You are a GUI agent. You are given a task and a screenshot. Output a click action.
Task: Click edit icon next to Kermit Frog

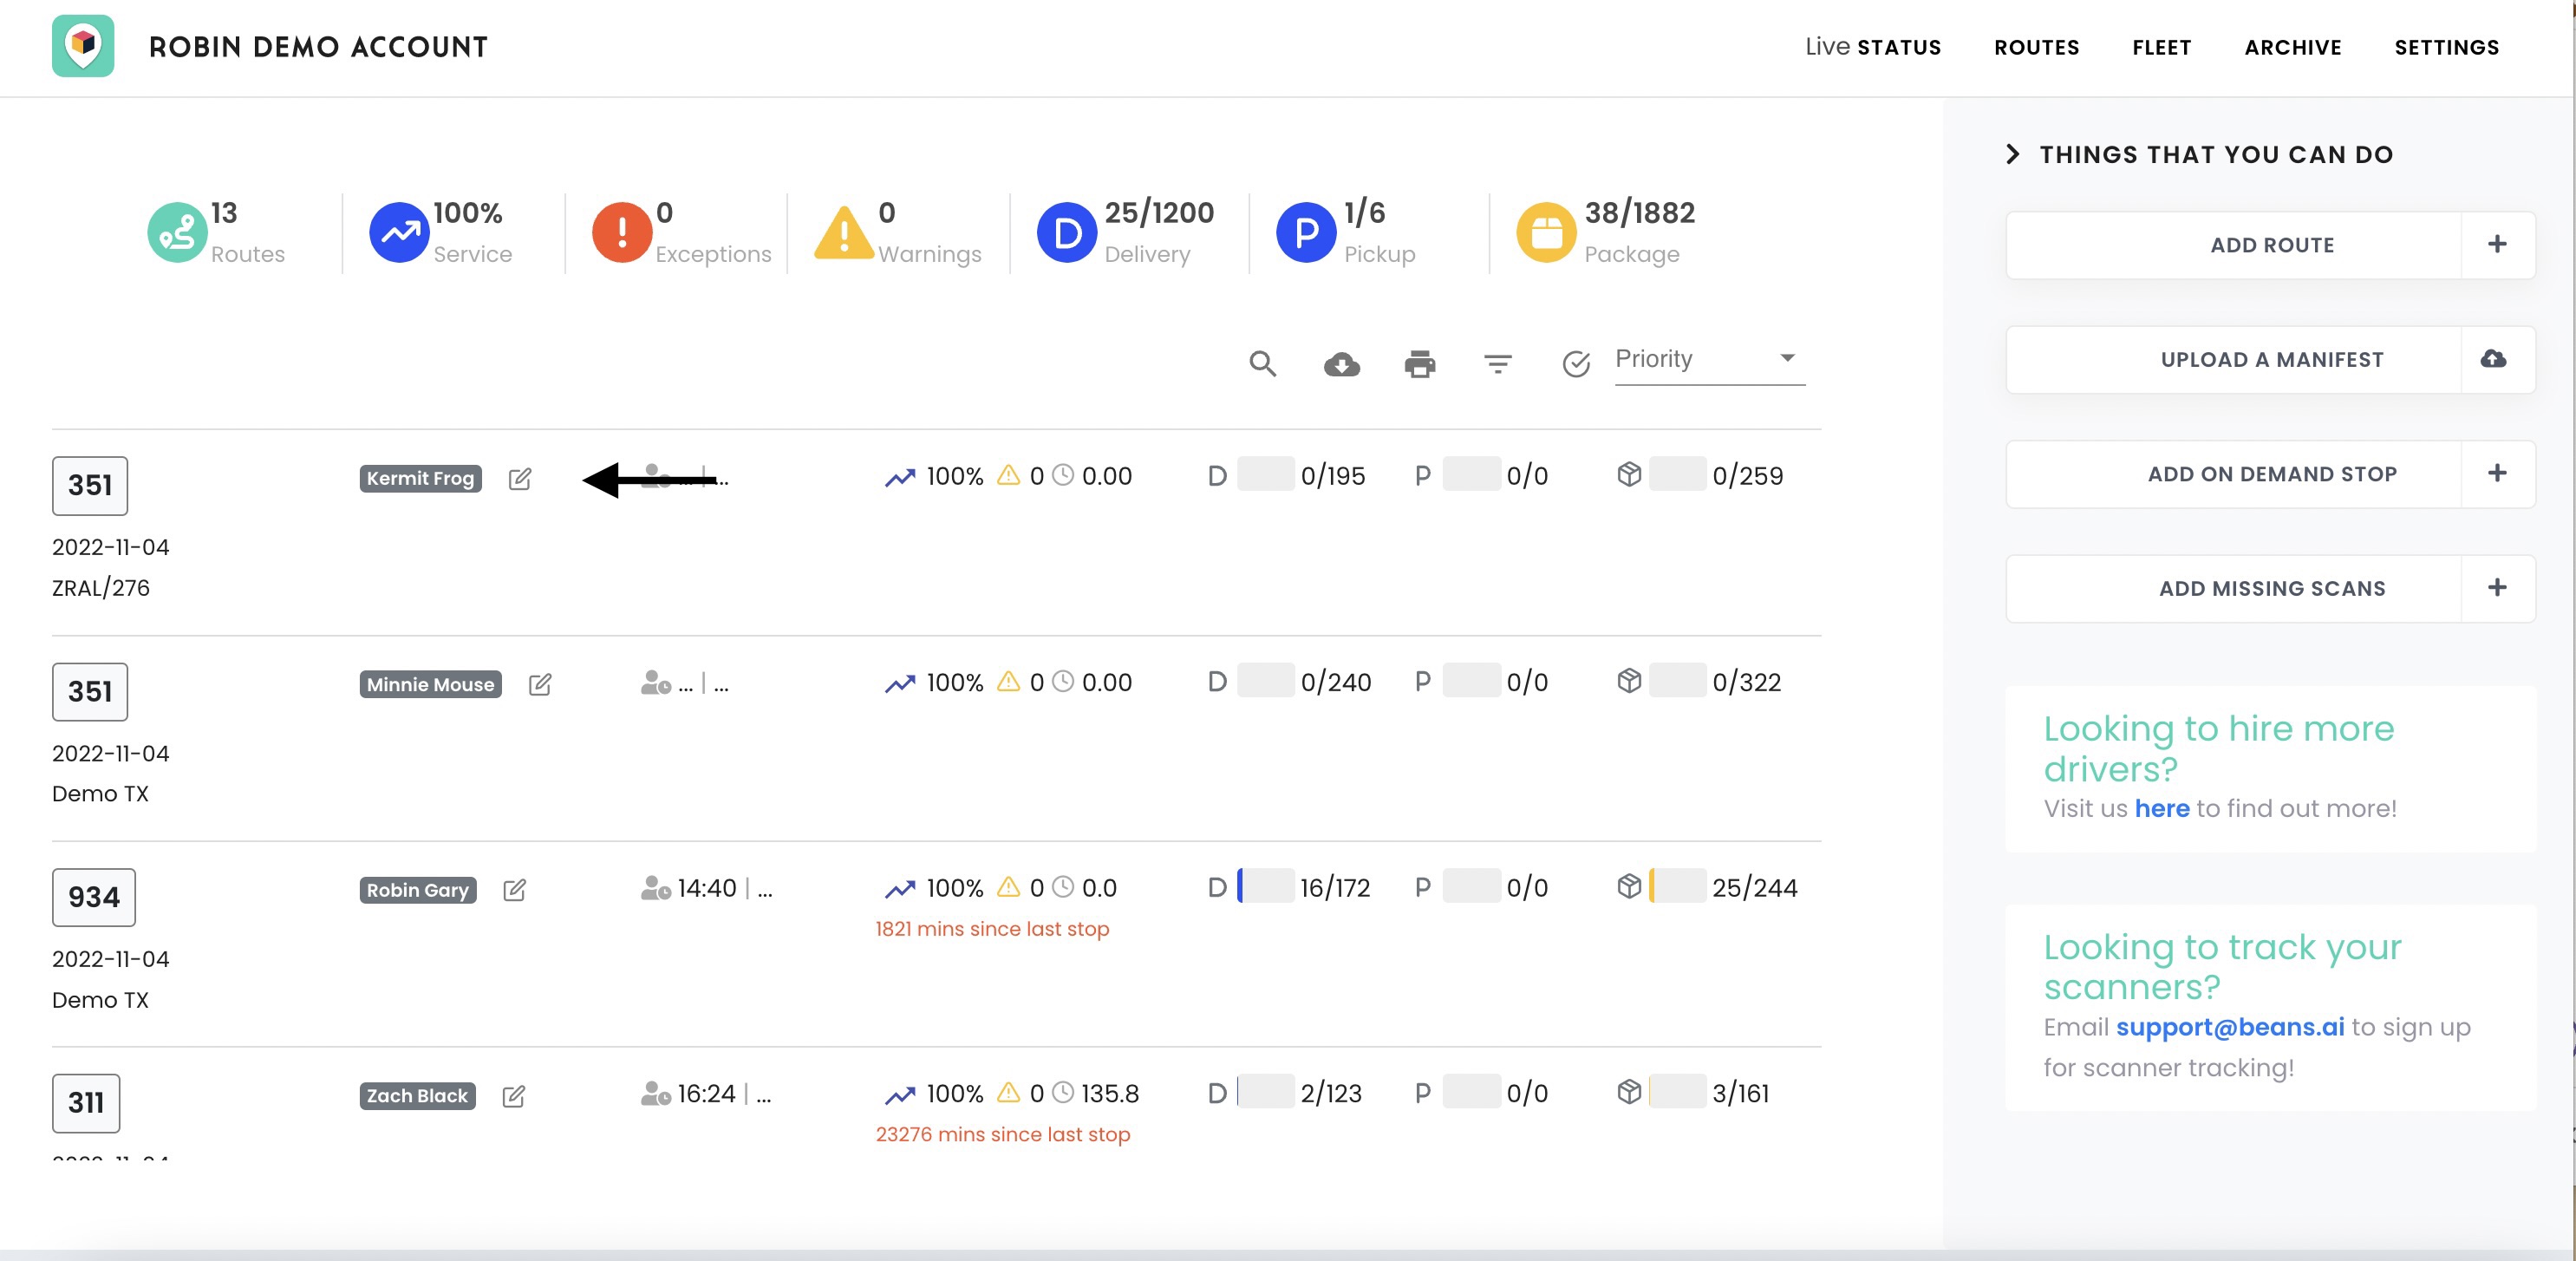[x=519, y=479]
